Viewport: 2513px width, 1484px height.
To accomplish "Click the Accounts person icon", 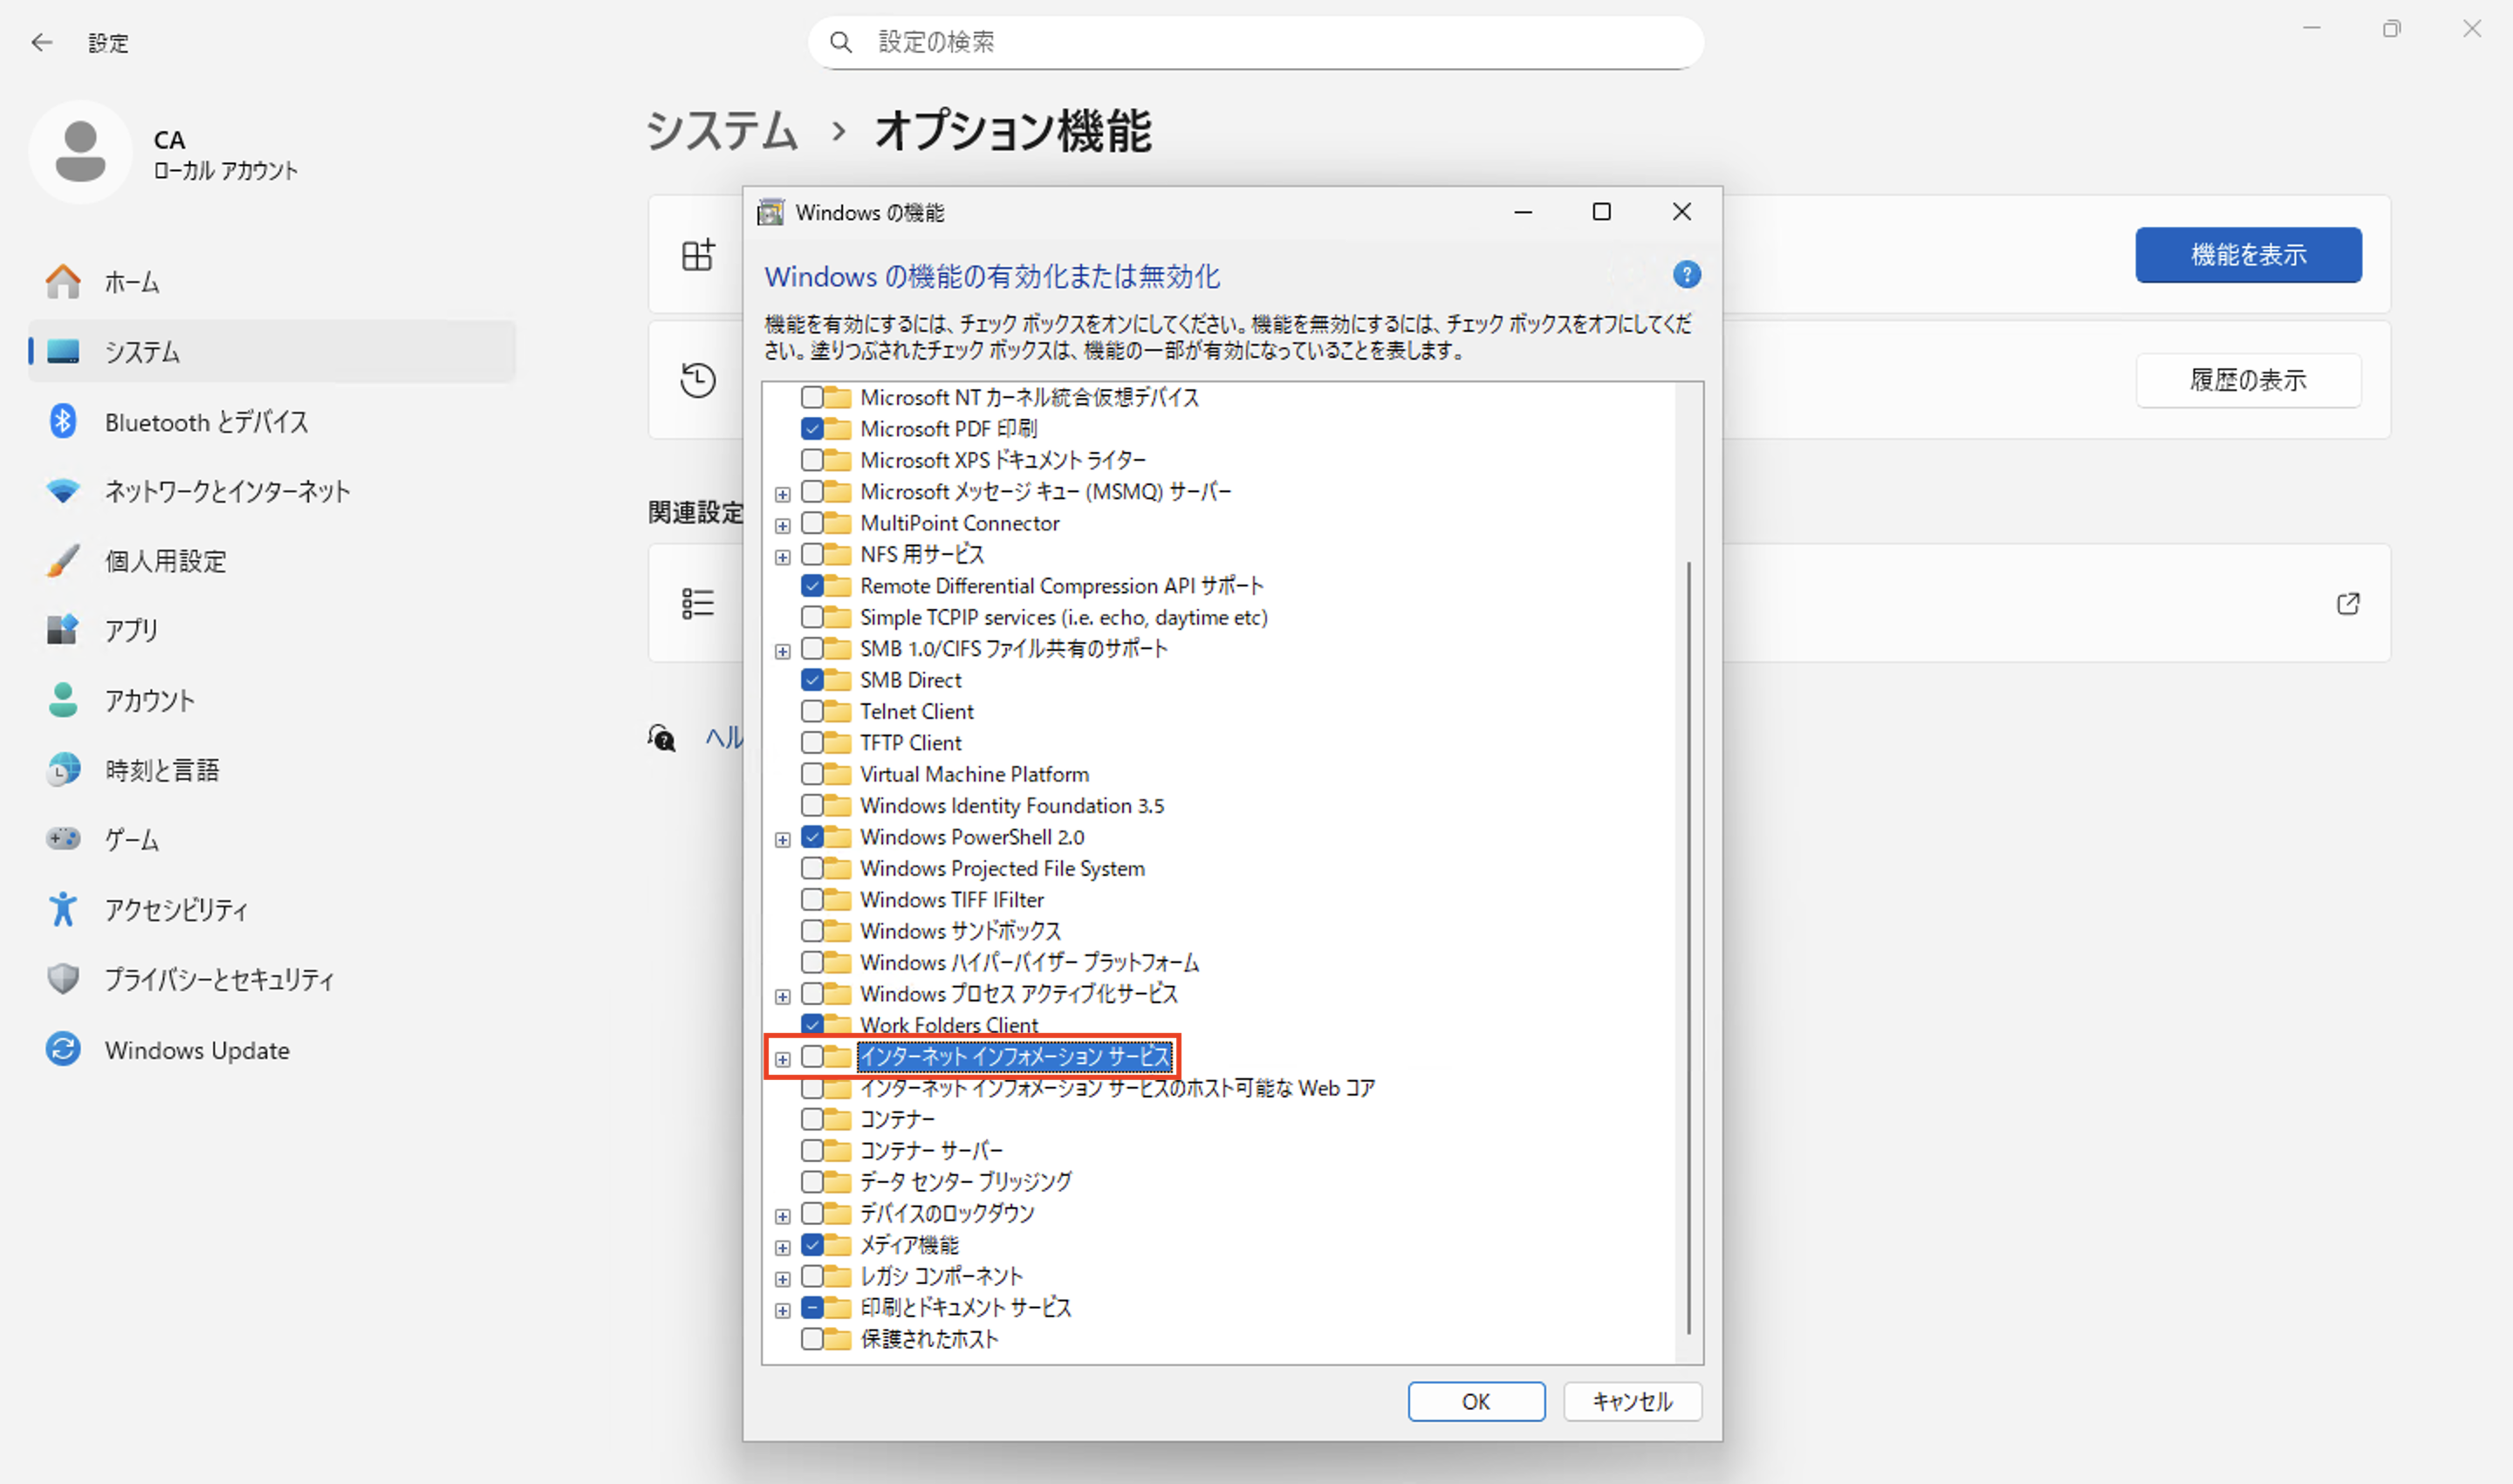I will (63, 700).
